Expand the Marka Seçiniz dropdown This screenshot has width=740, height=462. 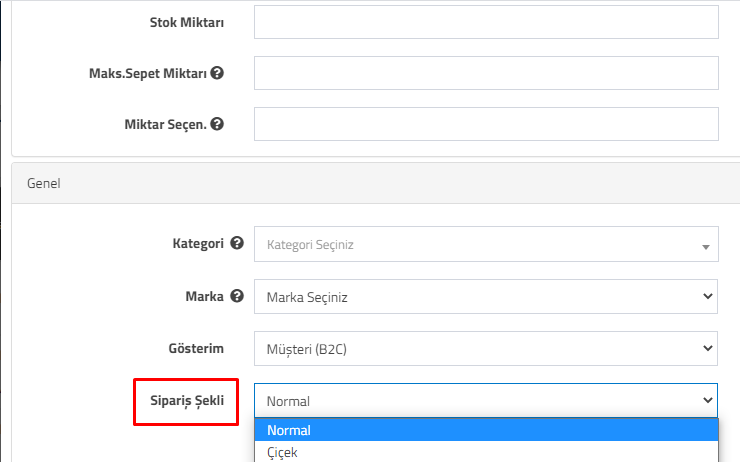pyautogui.click(x=486, y=296)
